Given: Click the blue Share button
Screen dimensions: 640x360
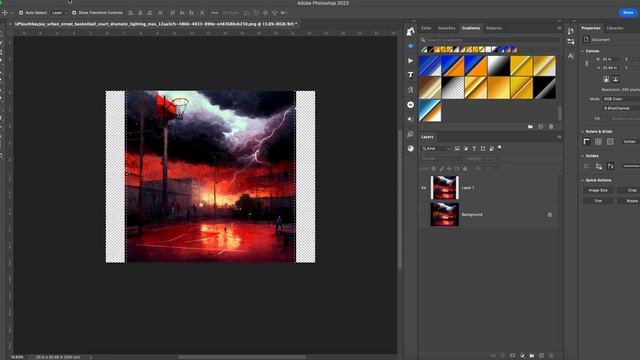Looking at the screenshot, I should tap(628, 13).
